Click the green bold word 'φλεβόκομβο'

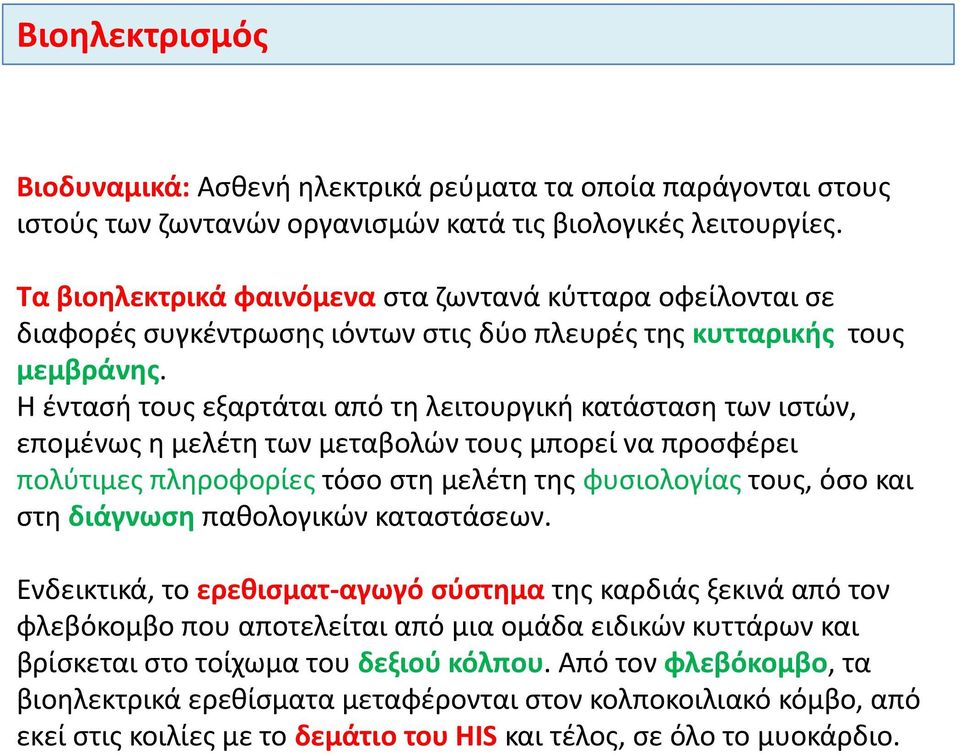[746, 663]
